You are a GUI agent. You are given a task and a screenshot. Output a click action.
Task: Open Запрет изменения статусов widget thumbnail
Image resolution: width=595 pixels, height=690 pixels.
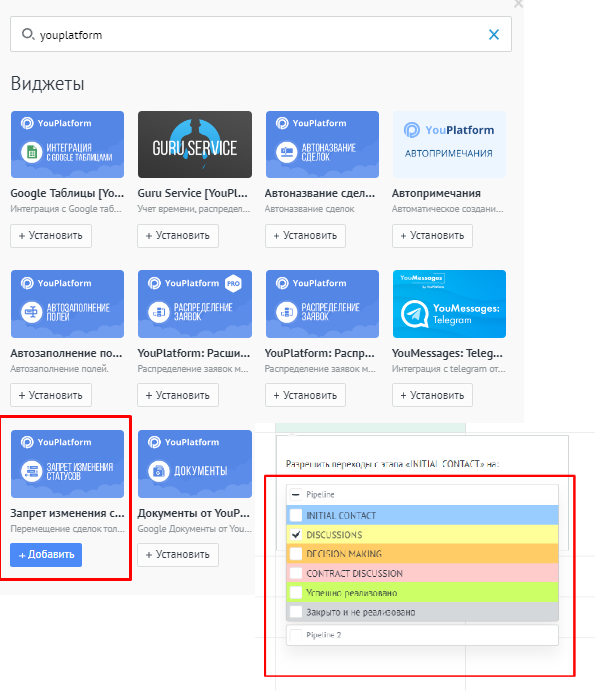click(x=67, y=464)
